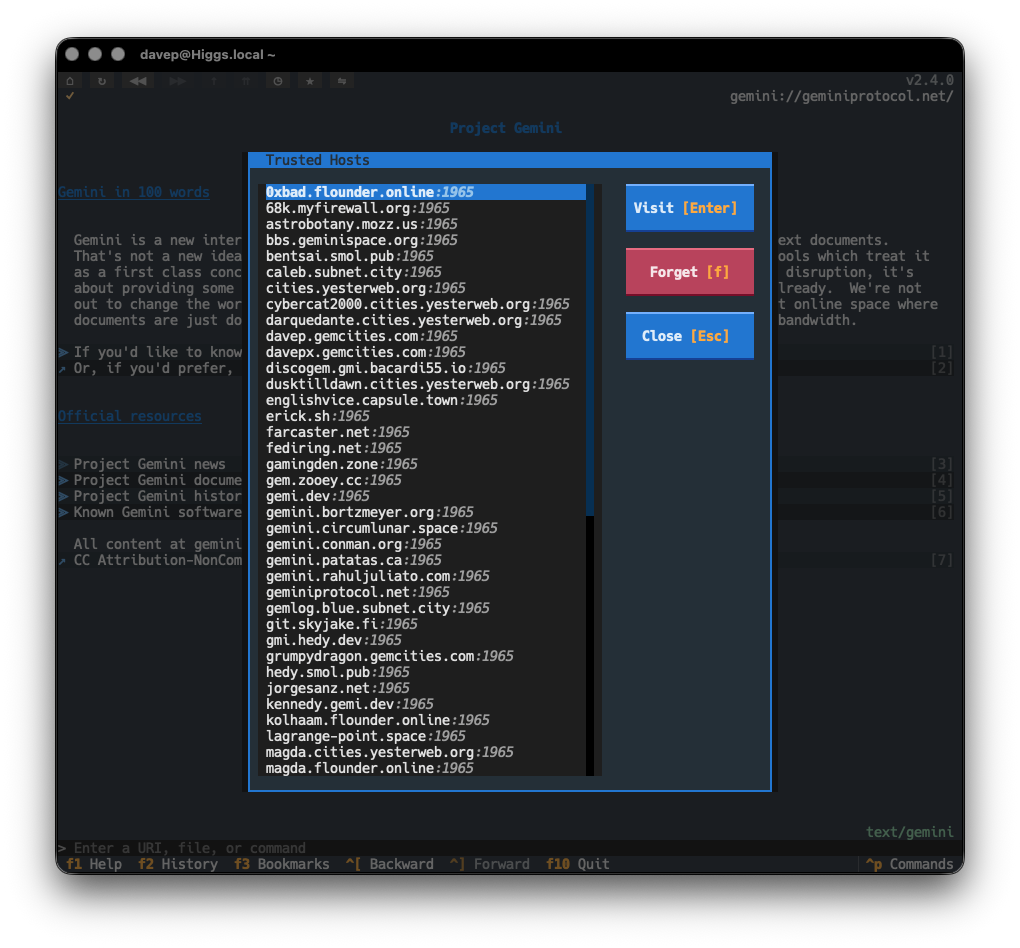Click f2 History in the footer
This screenshot has width=1020, height=948.
click(x=178, y=864)
